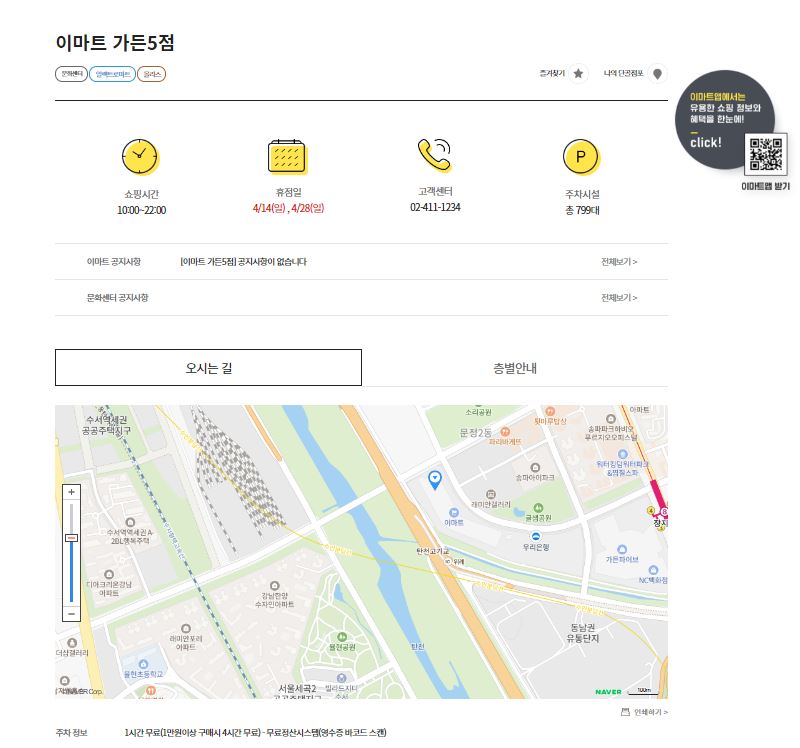Click the 고객센터 phone number 02-411-1234
Image resolution: width=800 pixels, height=748 pixels.
[435, 207]
